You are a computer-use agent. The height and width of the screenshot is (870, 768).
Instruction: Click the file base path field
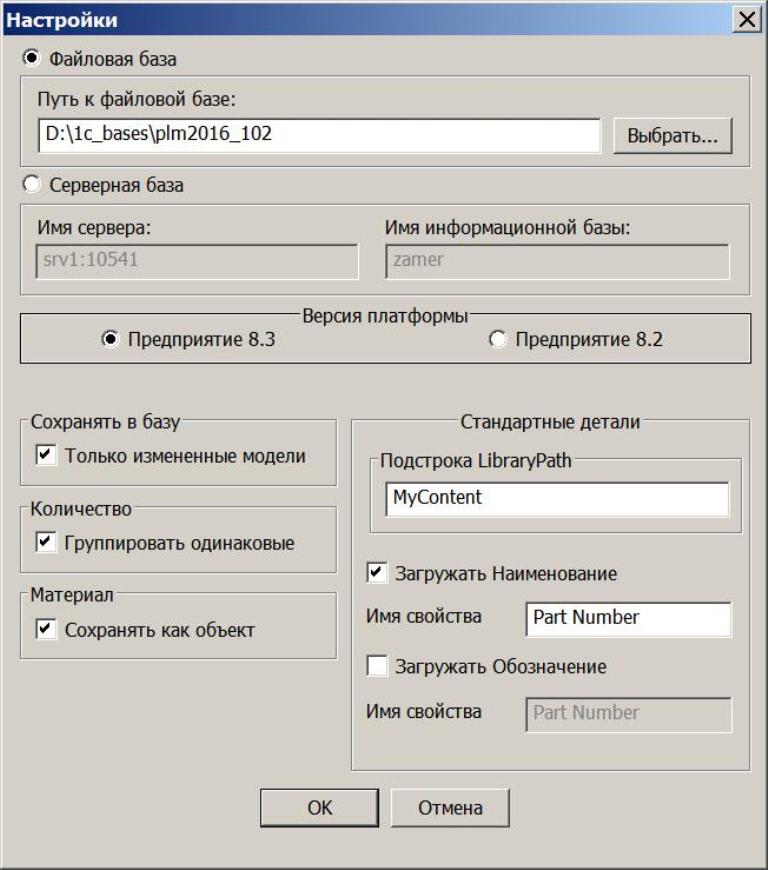pos(320,135)
